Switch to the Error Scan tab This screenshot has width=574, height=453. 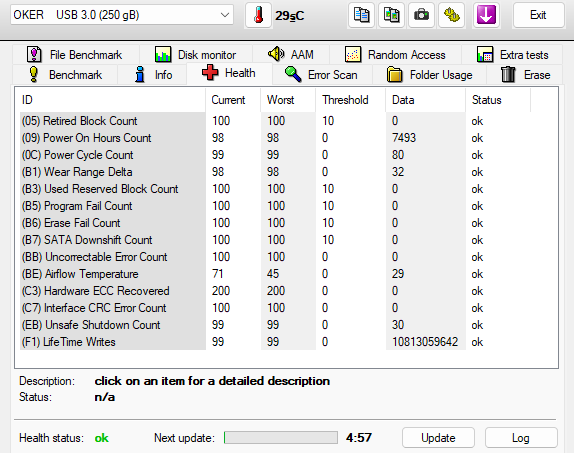coord(321,75)
